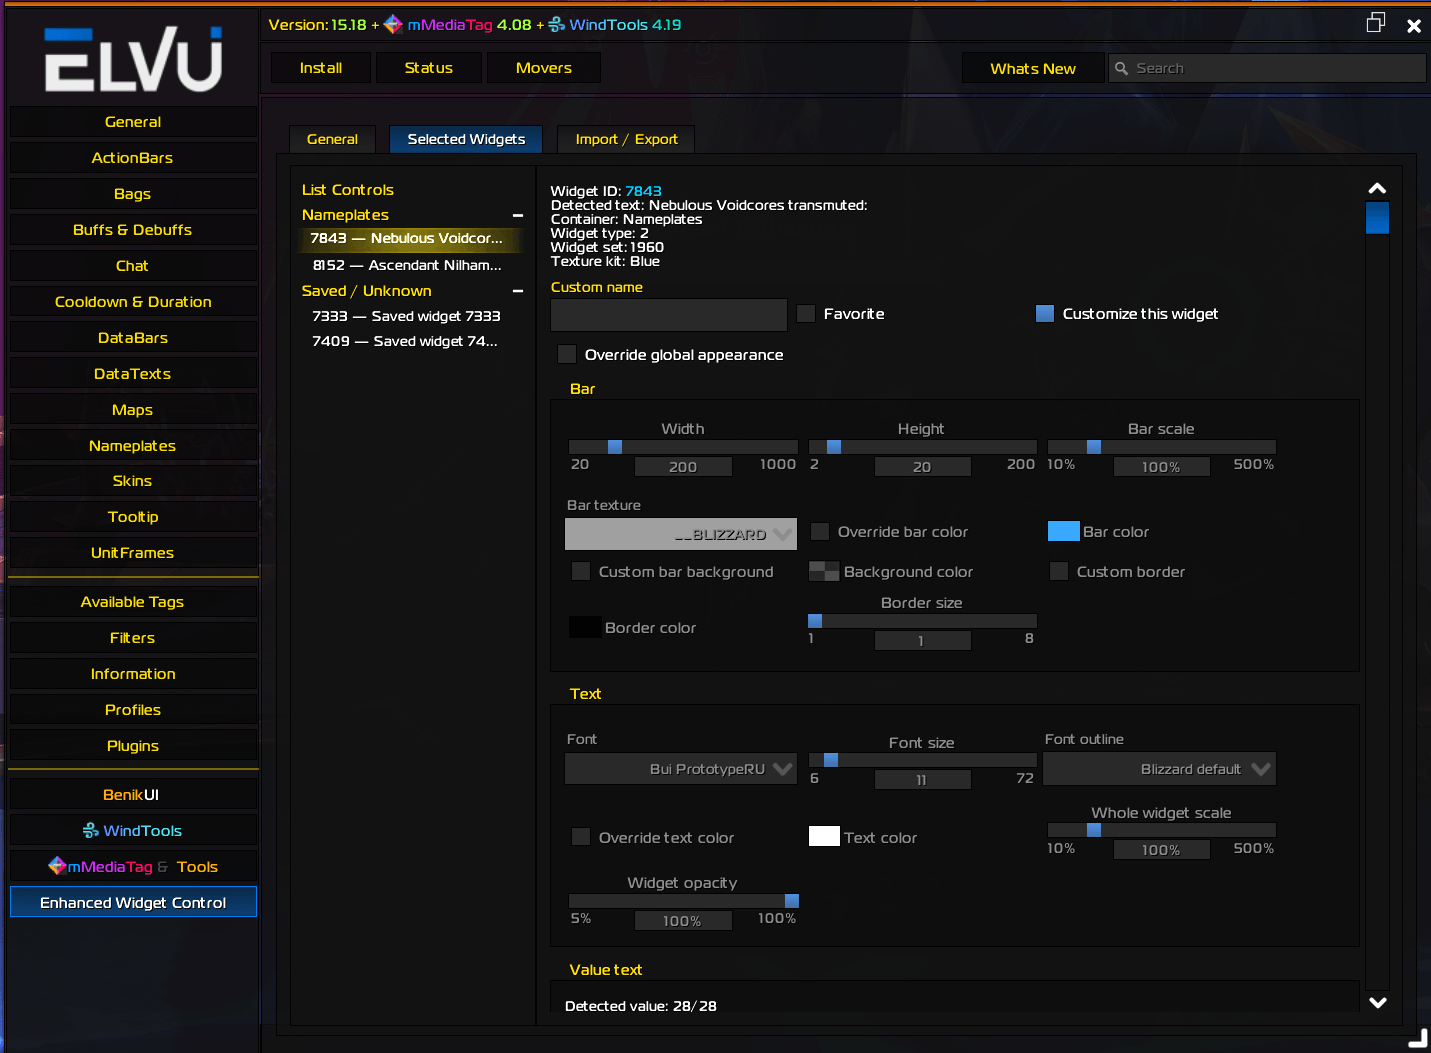Click the Bar scale slider handle
The width and height of the screenshot is (1431, 1053).
[1094, 447]
